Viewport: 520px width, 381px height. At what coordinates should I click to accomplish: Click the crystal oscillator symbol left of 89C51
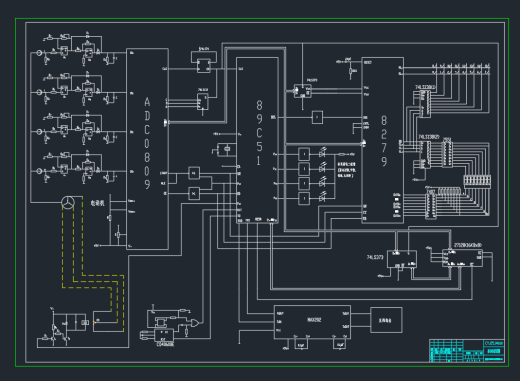coord(227,149)
